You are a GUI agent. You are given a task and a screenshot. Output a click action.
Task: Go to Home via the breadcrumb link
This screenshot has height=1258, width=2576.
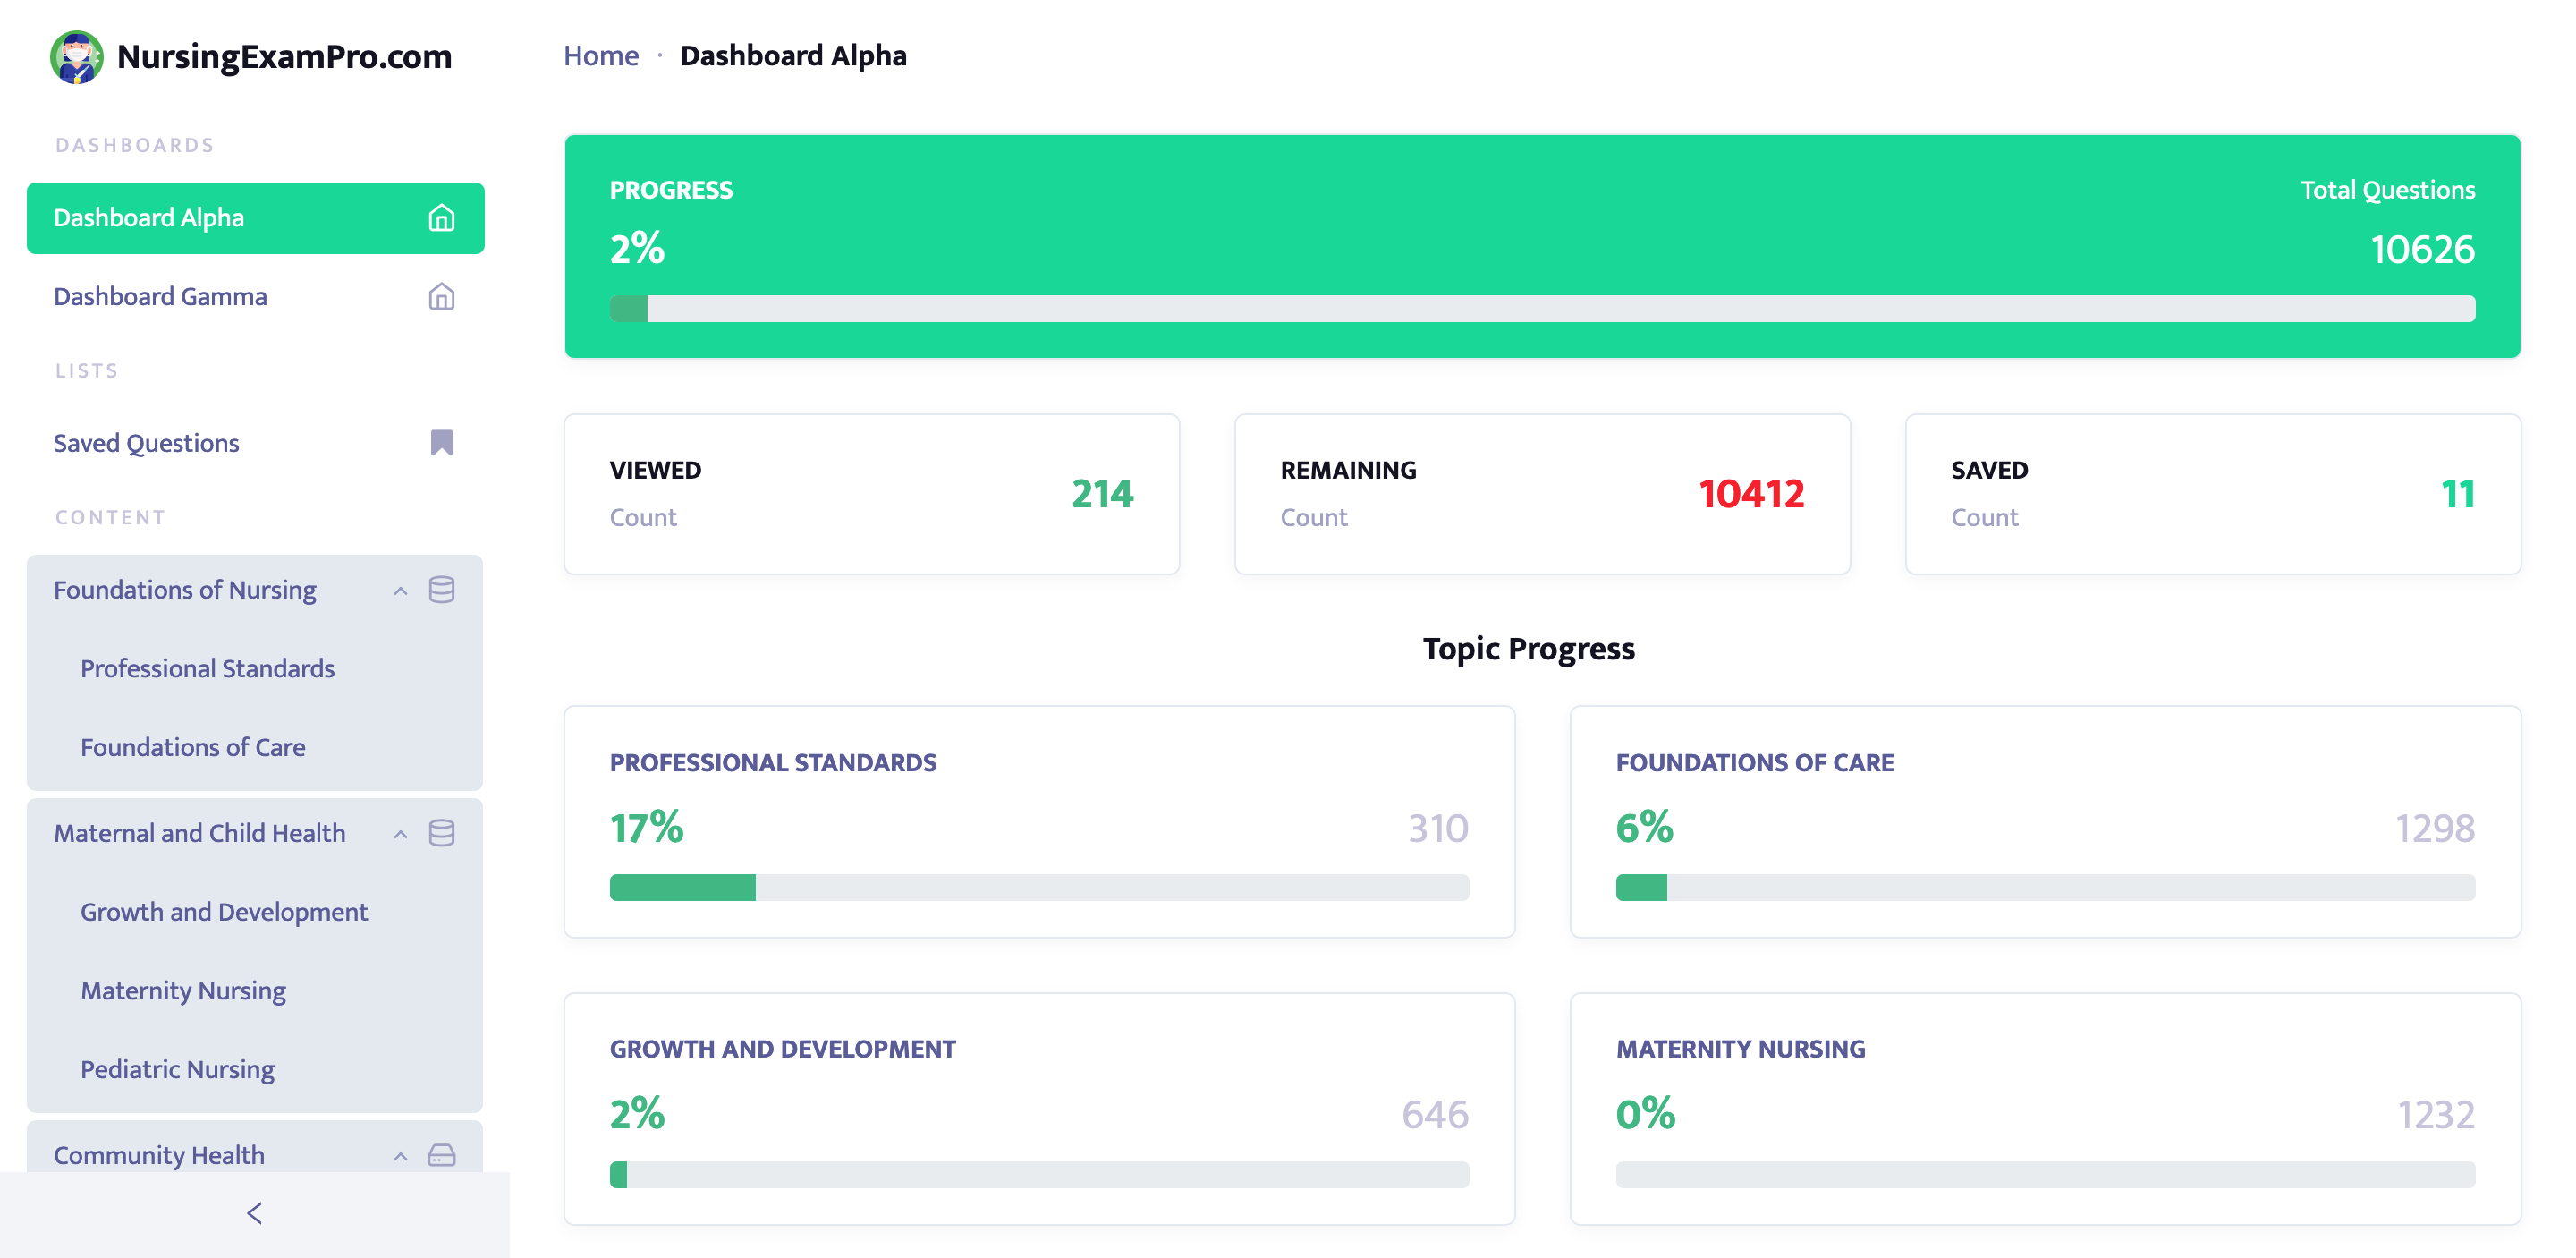coord(600,56)
